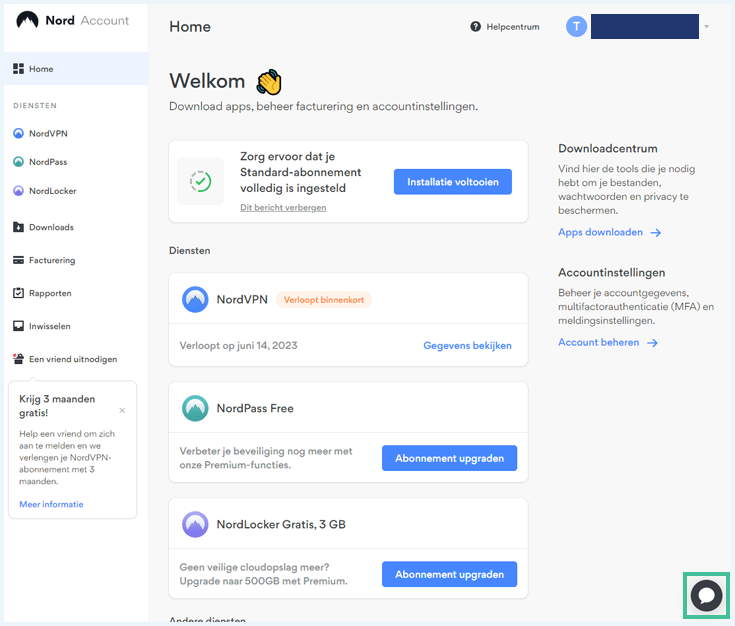Click 'Gegevens bekijken' for NordVPN

pyautogui.click(x=467, y=346)
